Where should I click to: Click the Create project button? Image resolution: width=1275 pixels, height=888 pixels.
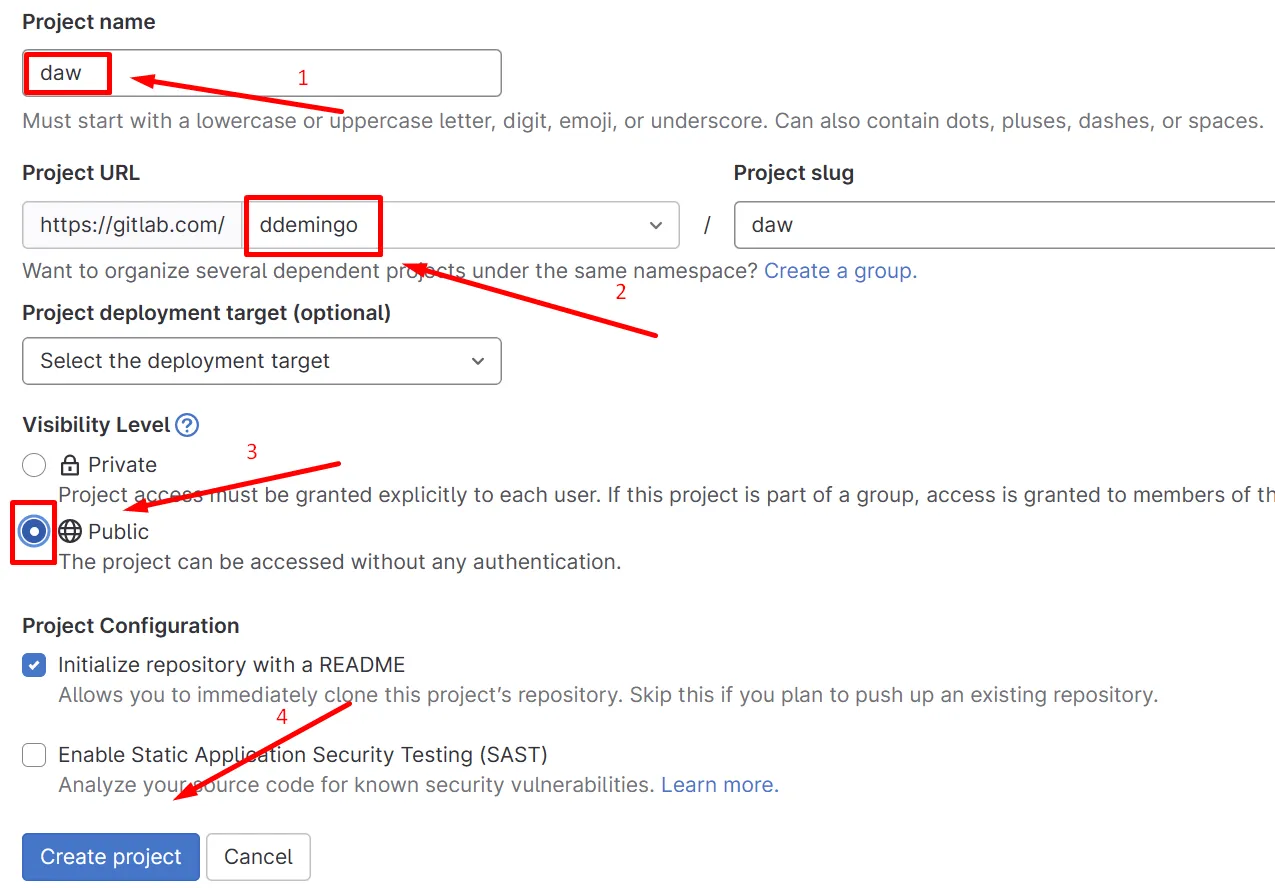pos(111,857)
